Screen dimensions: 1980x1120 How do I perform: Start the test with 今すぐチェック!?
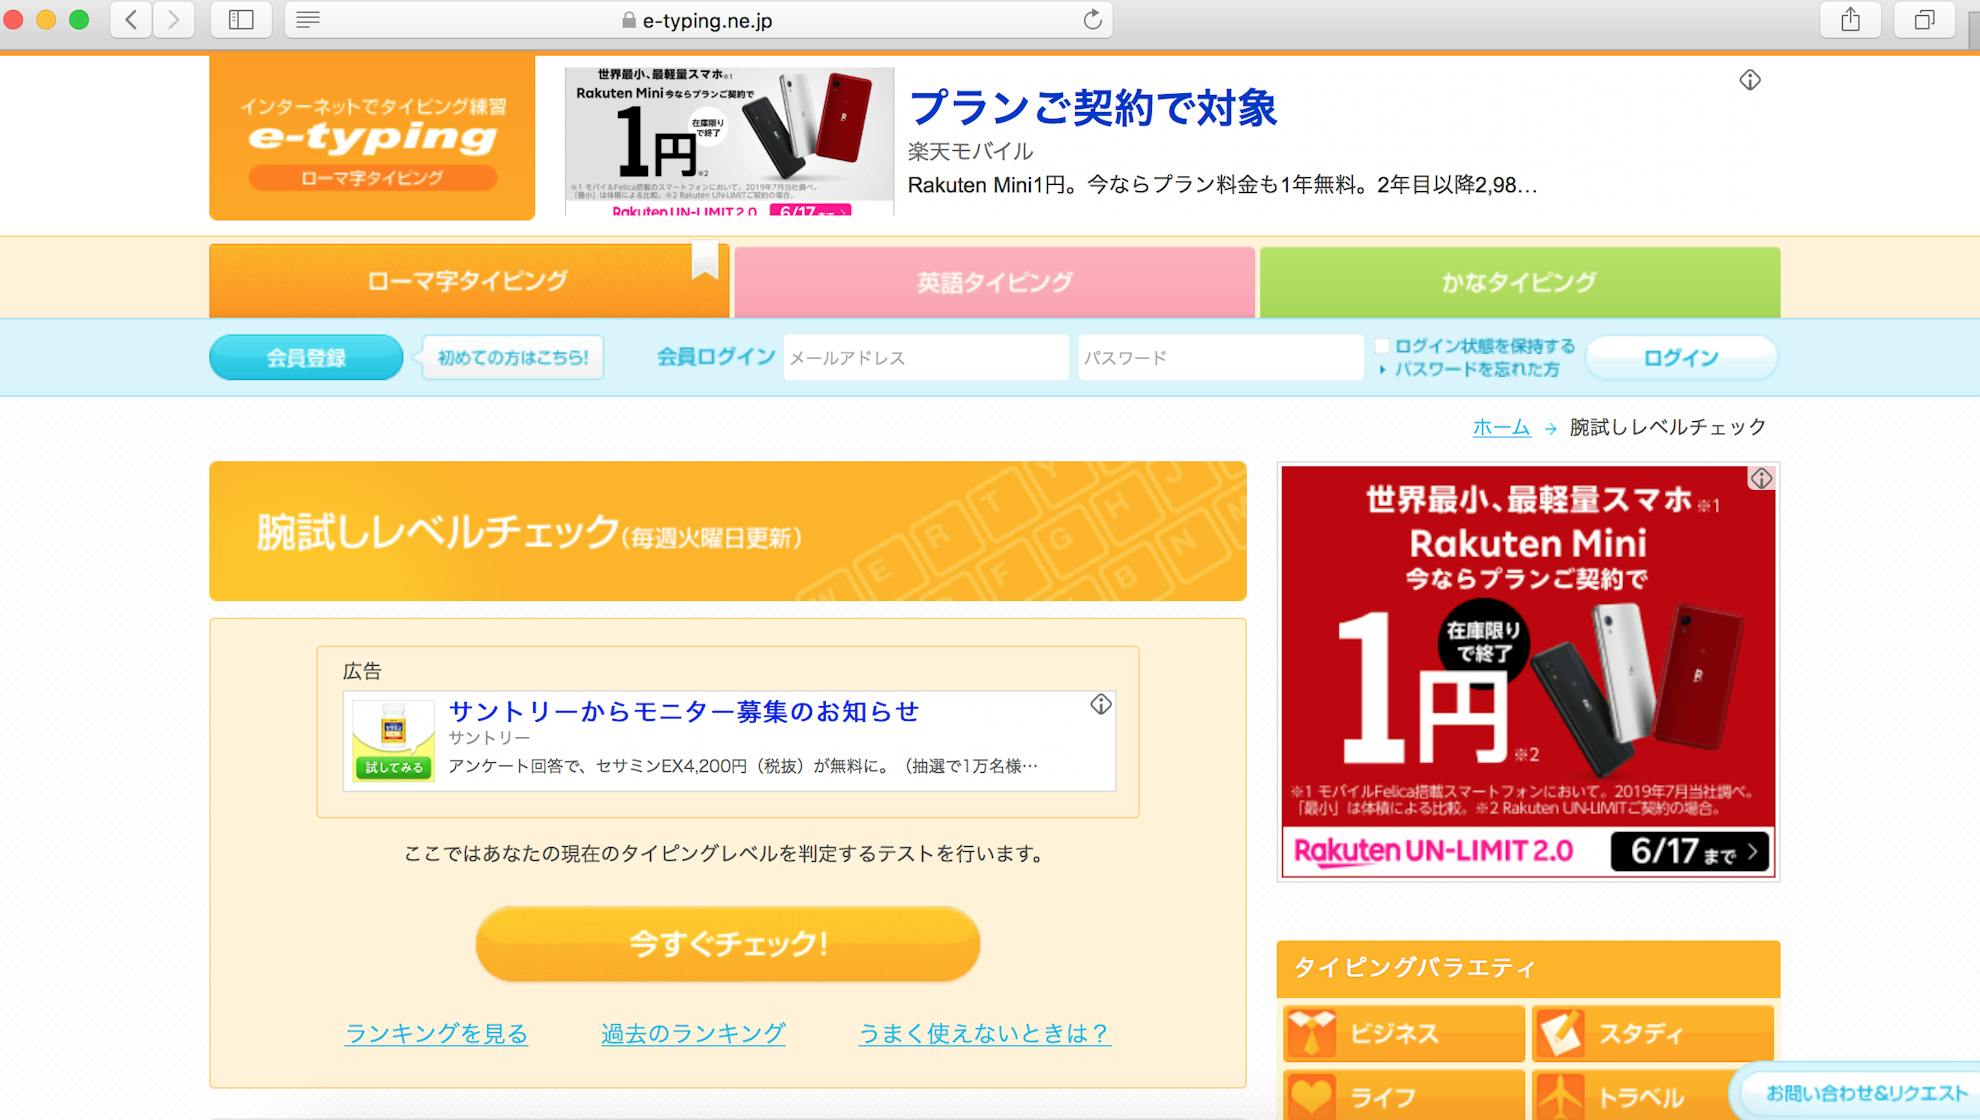(728, 943)
